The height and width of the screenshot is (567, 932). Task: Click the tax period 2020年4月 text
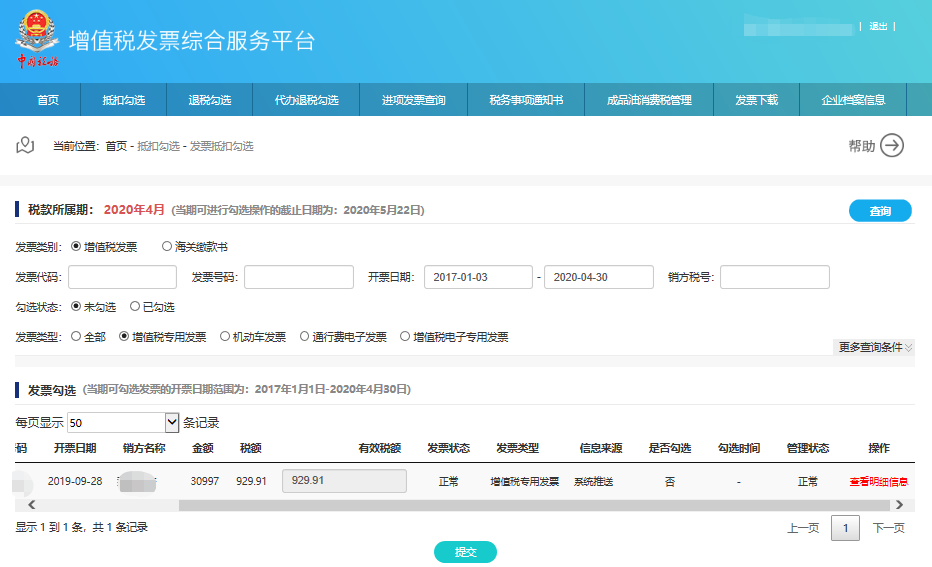coord(134,210)
